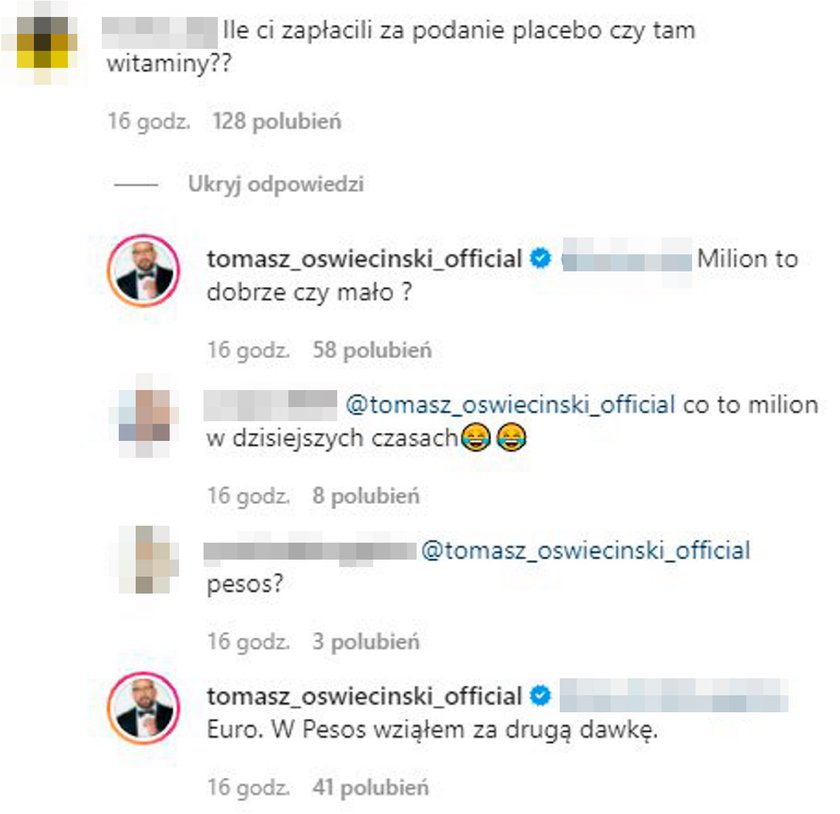Open the avatar of the 'co to milion' commenter
Viewport: 840px width, 814px height.
[x=144, y=416]
